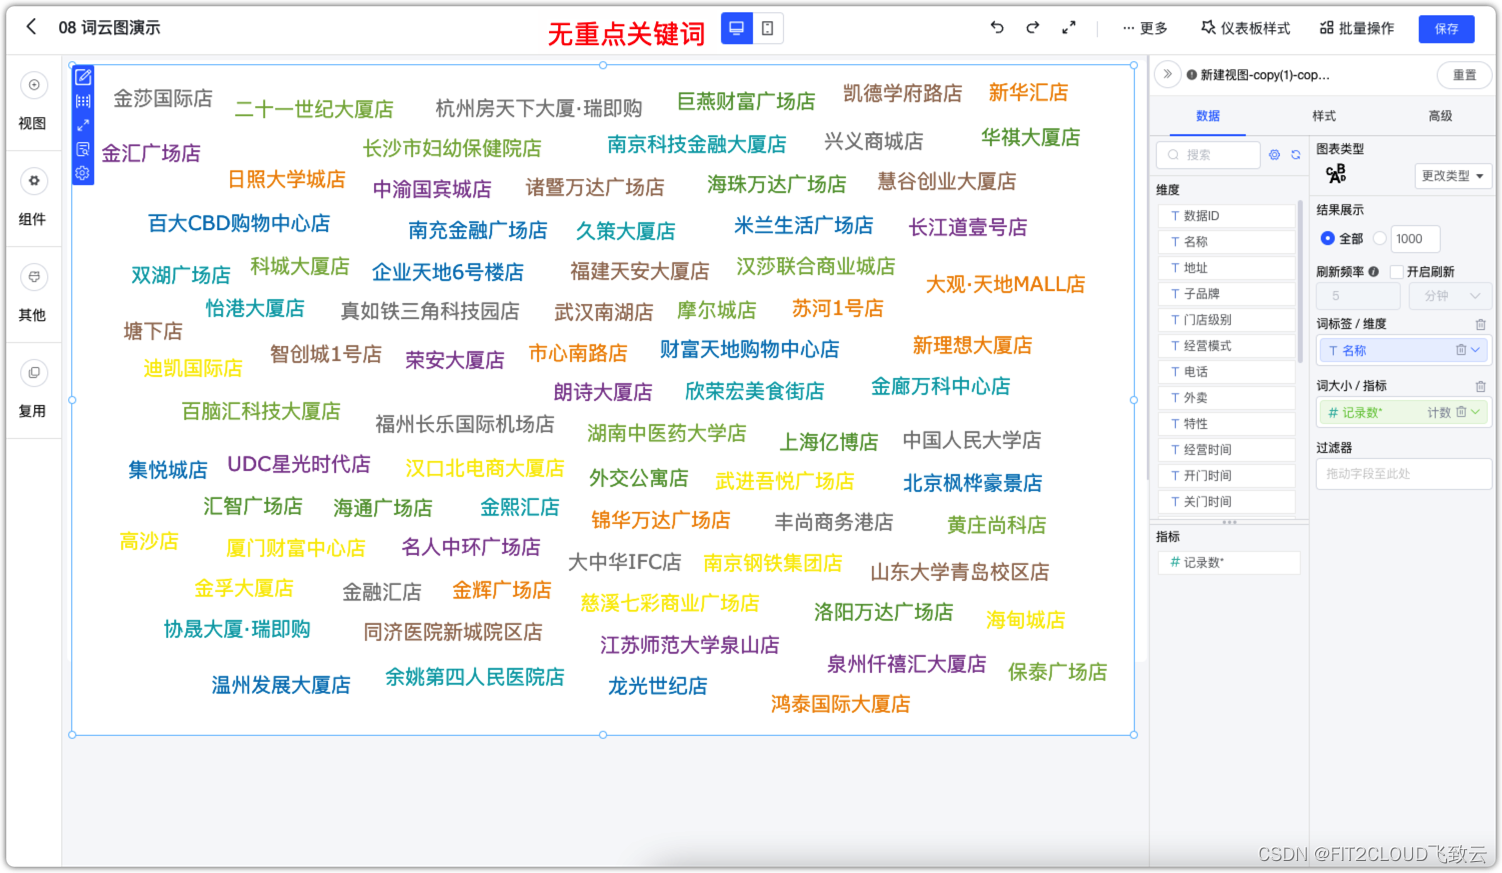Click the edit pencil icon on the word cloud
Viewport: 1502px width, 873px height.
click(83, 77)
